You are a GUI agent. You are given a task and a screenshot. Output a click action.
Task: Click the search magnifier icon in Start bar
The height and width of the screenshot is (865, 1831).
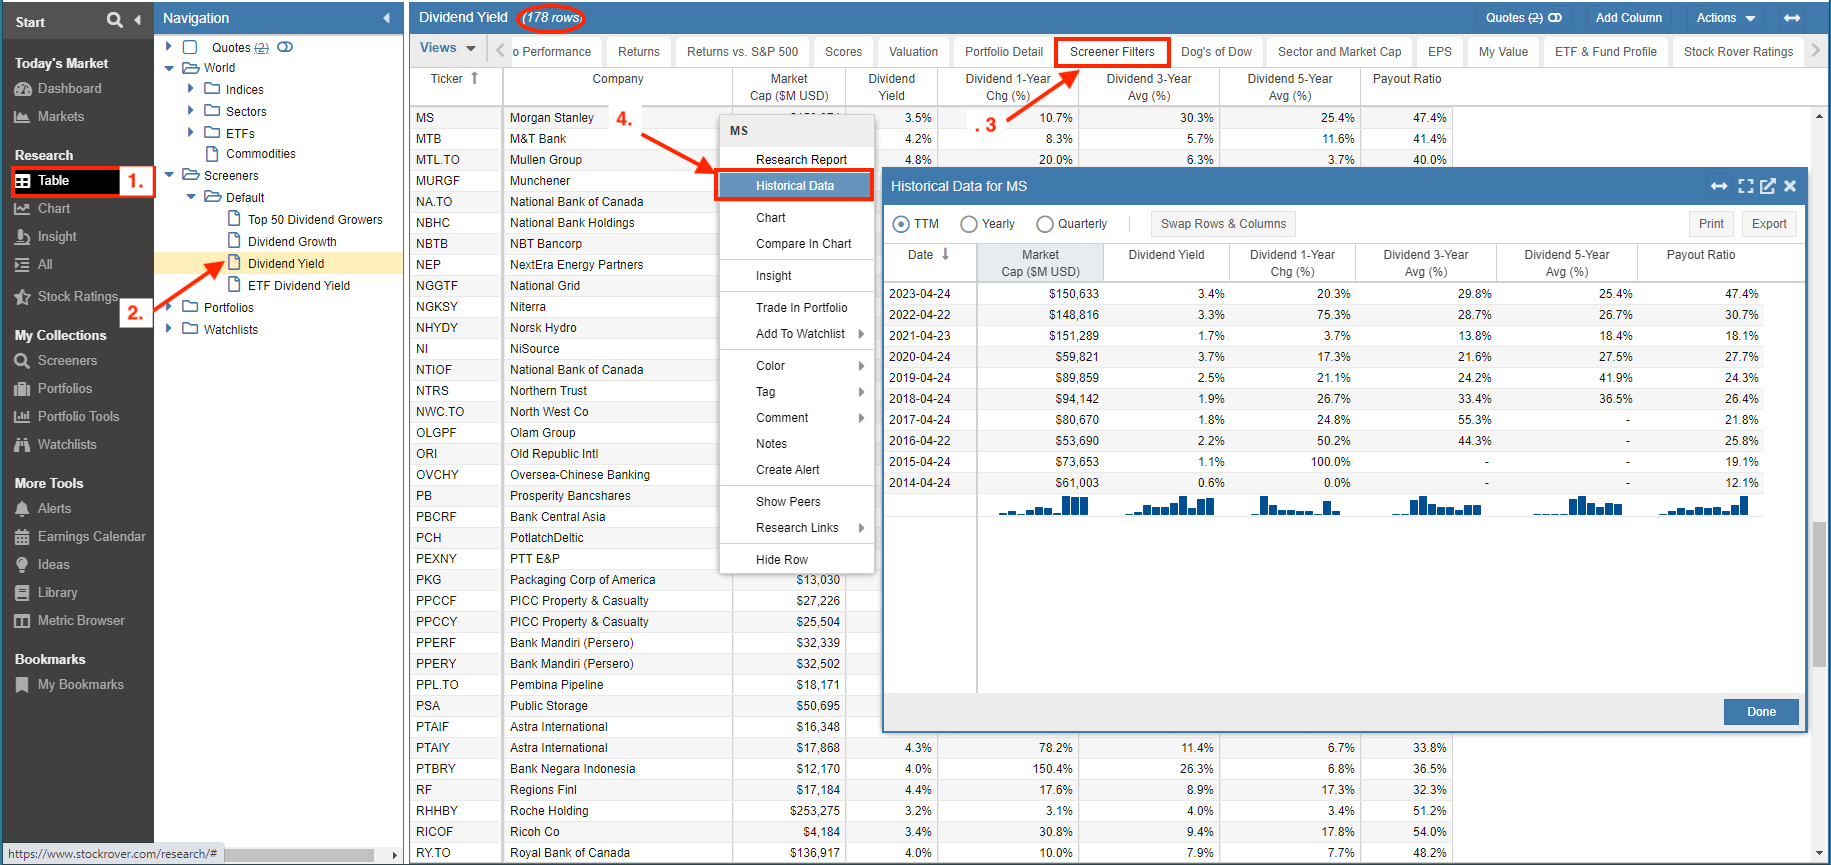(115, 20)
